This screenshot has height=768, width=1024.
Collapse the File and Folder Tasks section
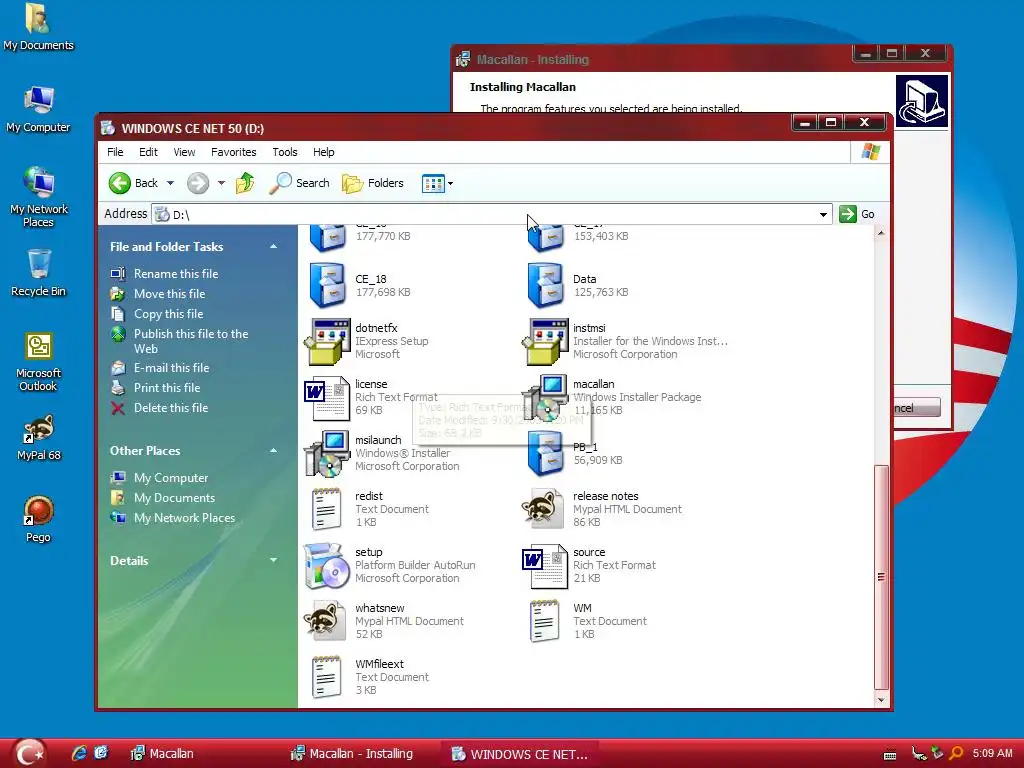(274, 246)
